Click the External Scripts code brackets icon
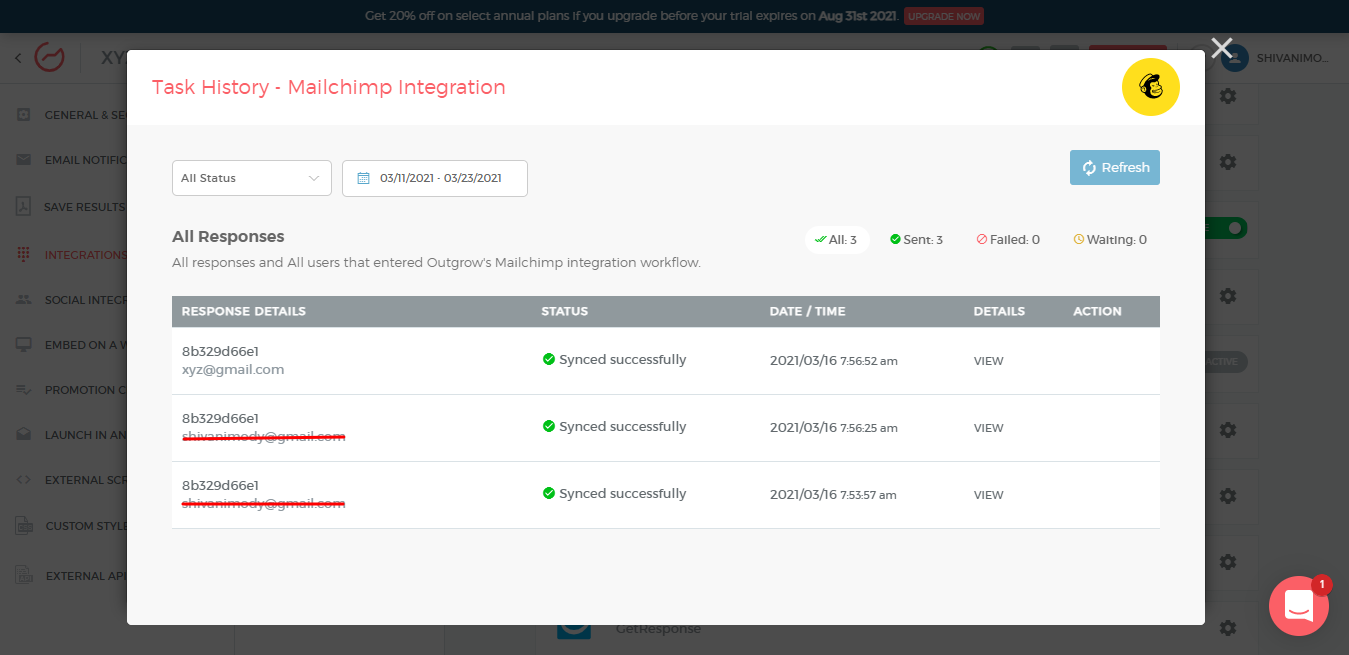This screenshot has height=655, width=1349. [24, 480]
